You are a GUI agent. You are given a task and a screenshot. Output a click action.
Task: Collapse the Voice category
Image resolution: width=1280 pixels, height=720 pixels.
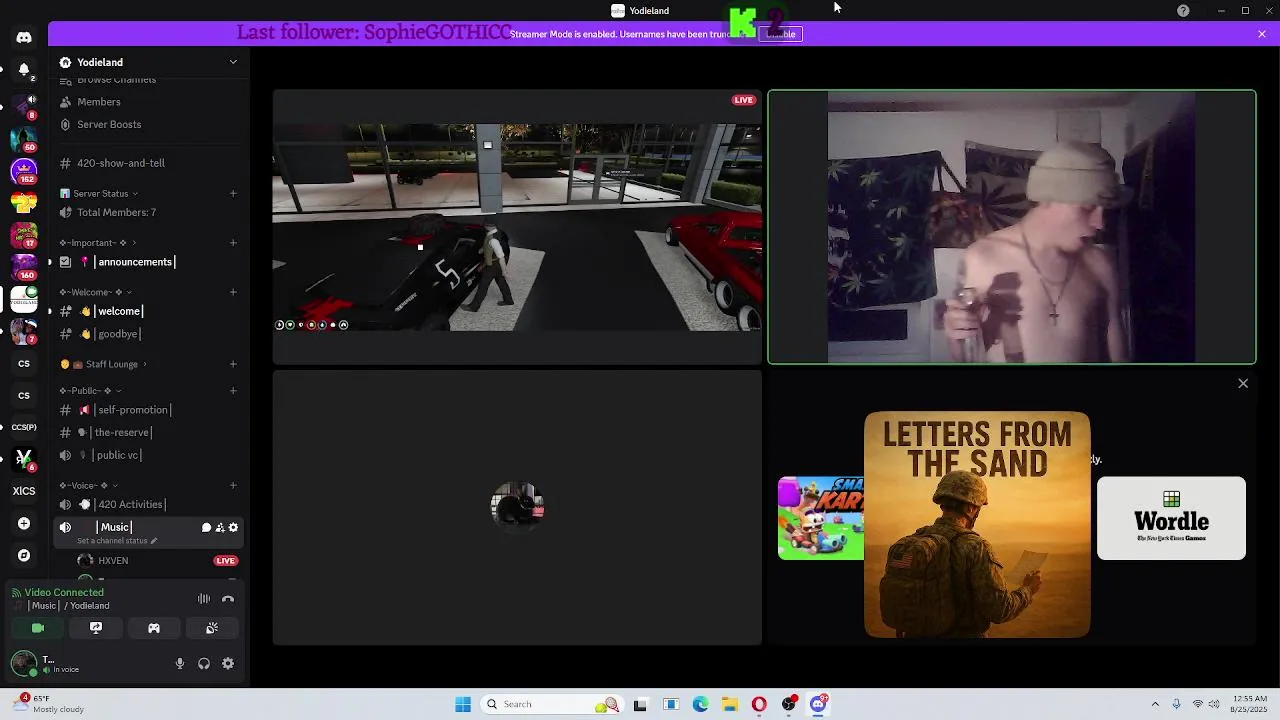pyautogui.click(x=89, y=486)
